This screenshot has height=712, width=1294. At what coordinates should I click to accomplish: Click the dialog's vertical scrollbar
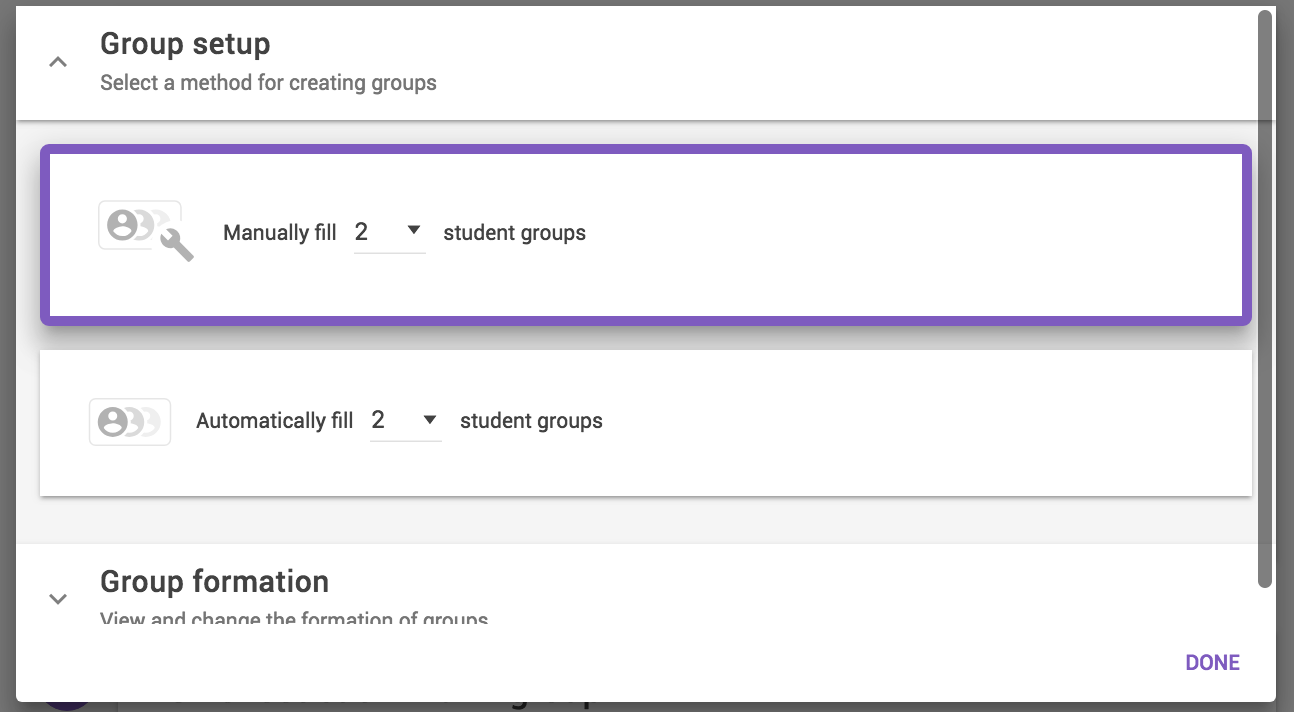pyautogui.click(x=1265, y=300)
